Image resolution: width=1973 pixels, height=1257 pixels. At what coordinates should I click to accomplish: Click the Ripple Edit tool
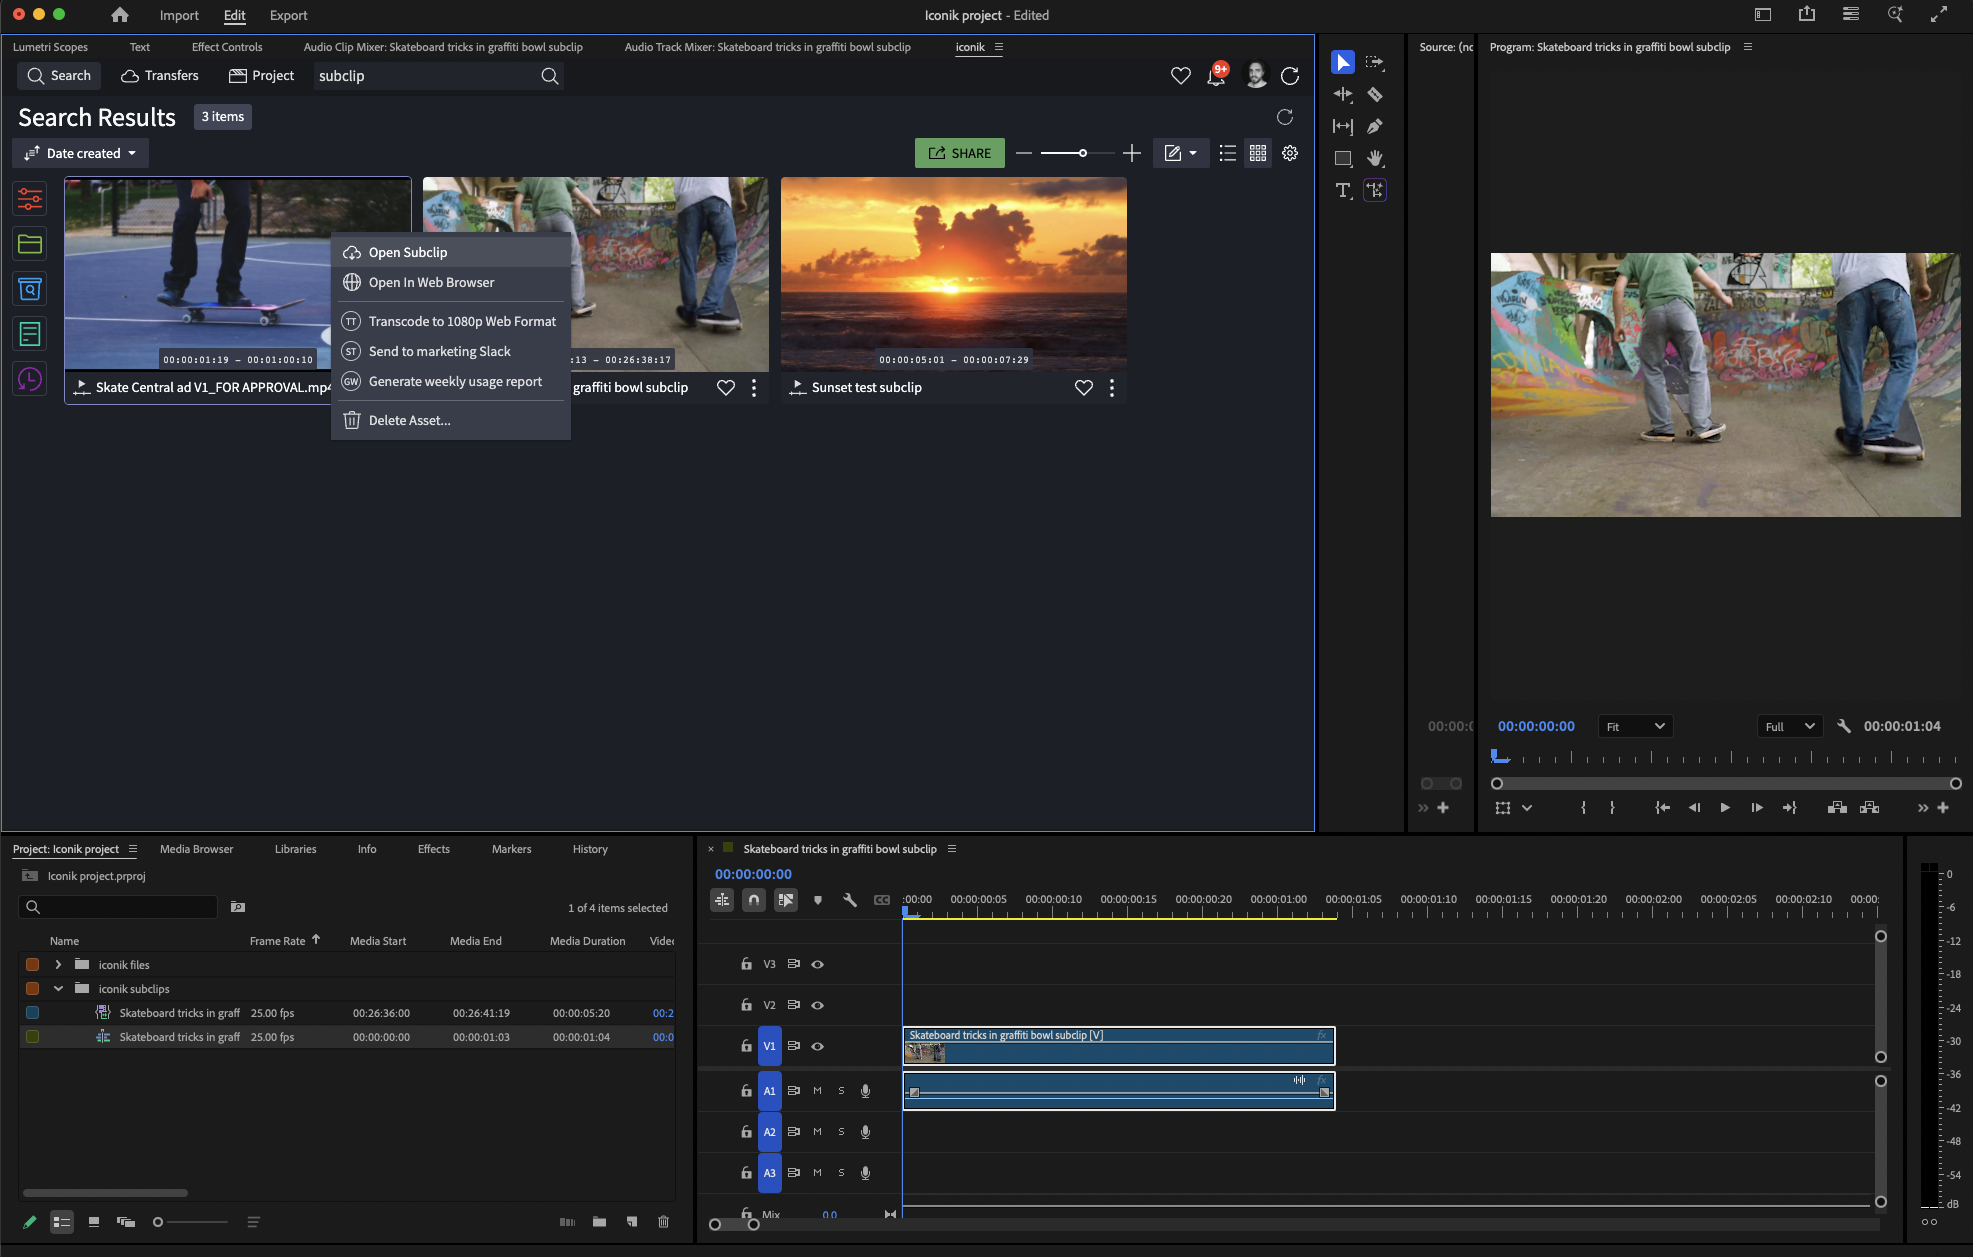tap(1343, 94)
